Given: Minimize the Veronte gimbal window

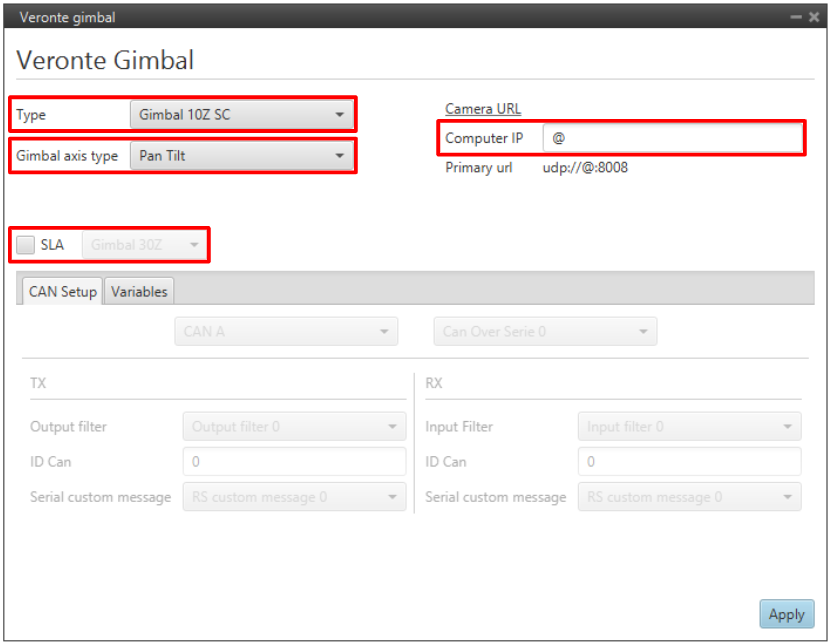Looking at the screenshot, I should (x=795, y=17).
